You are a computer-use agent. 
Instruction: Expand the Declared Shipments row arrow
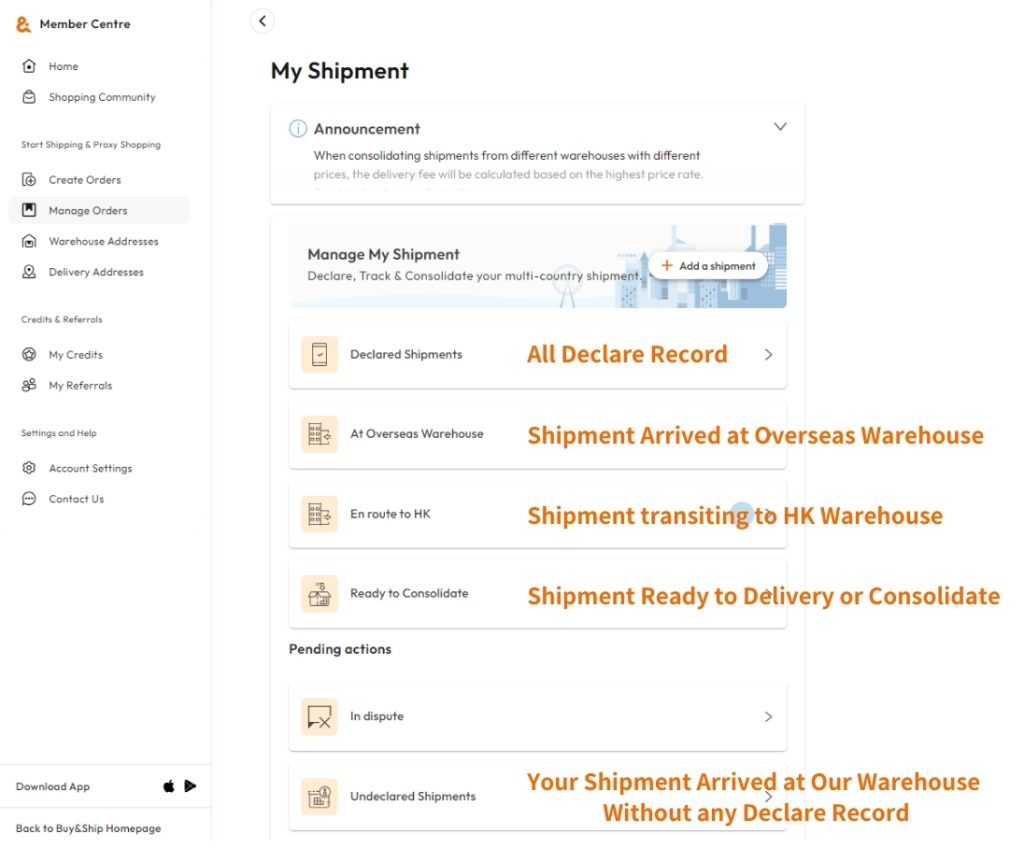click(x=768, y=355)
